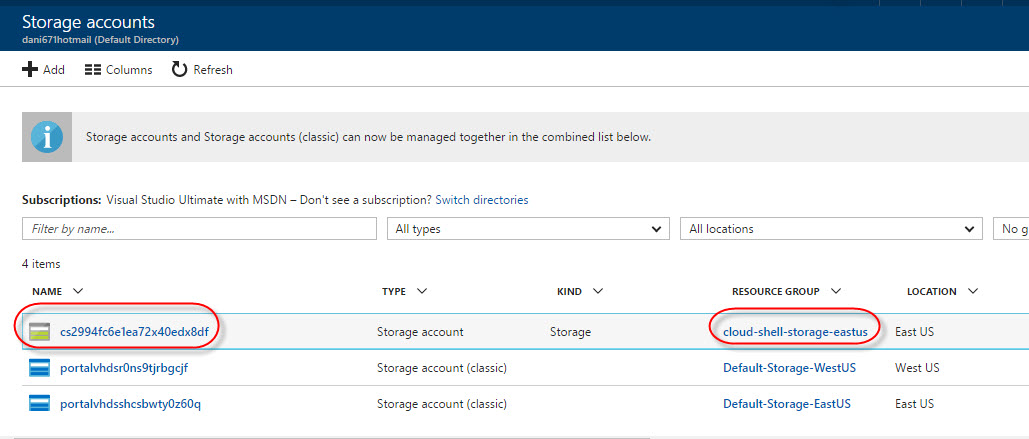Sort by the TYPE column header

coord(394,292)
